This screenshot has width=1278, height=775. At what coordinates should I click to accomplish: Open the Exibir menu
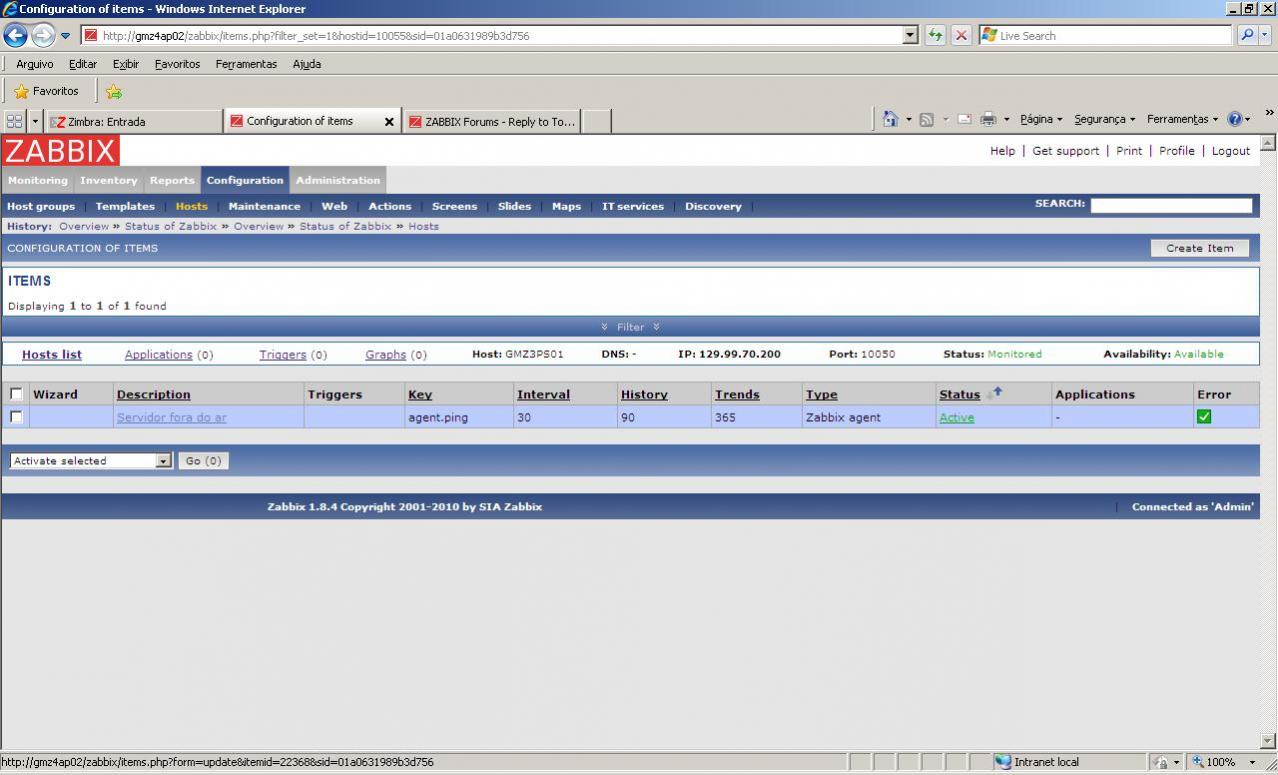[x=126, y=64]
